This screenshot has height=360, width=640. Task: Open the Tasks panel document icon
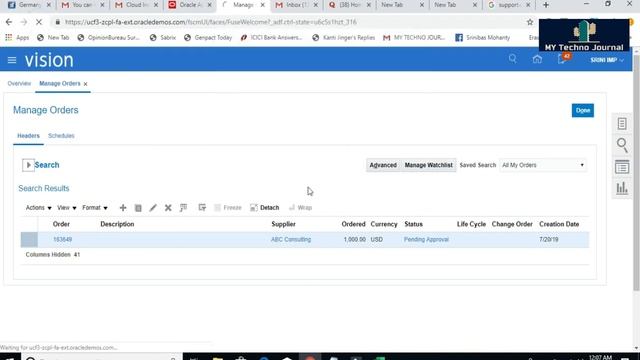622,124
